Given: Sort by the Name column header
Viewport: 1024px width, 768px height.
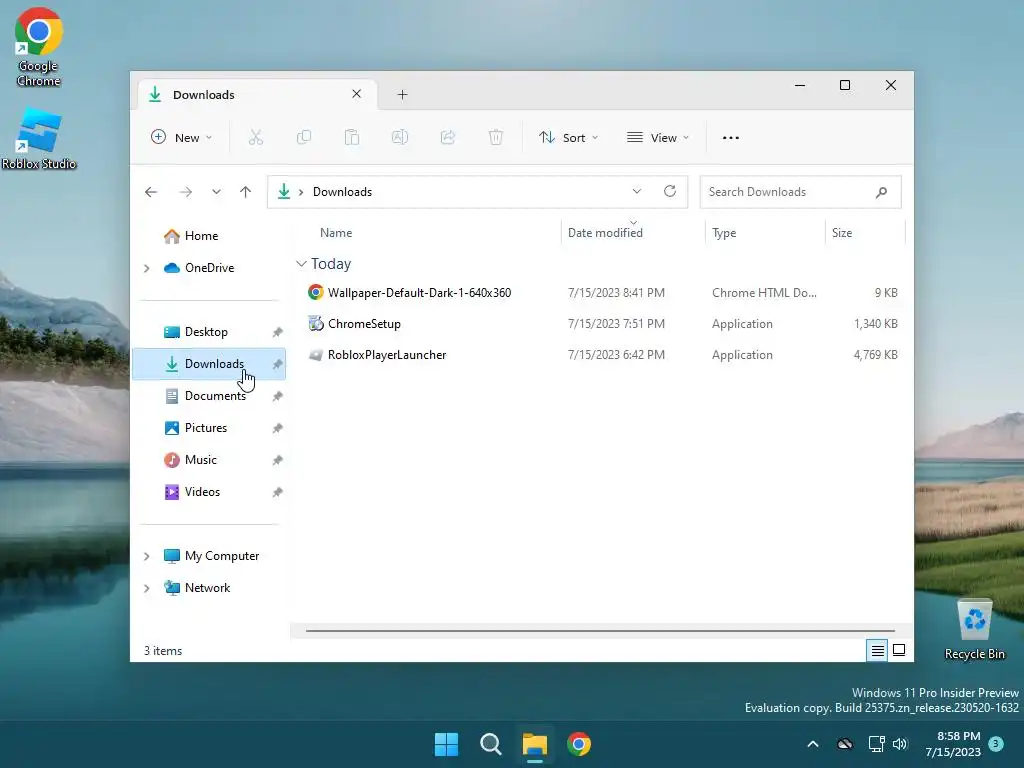Looking at the screenshot, I should click(336, 233).
